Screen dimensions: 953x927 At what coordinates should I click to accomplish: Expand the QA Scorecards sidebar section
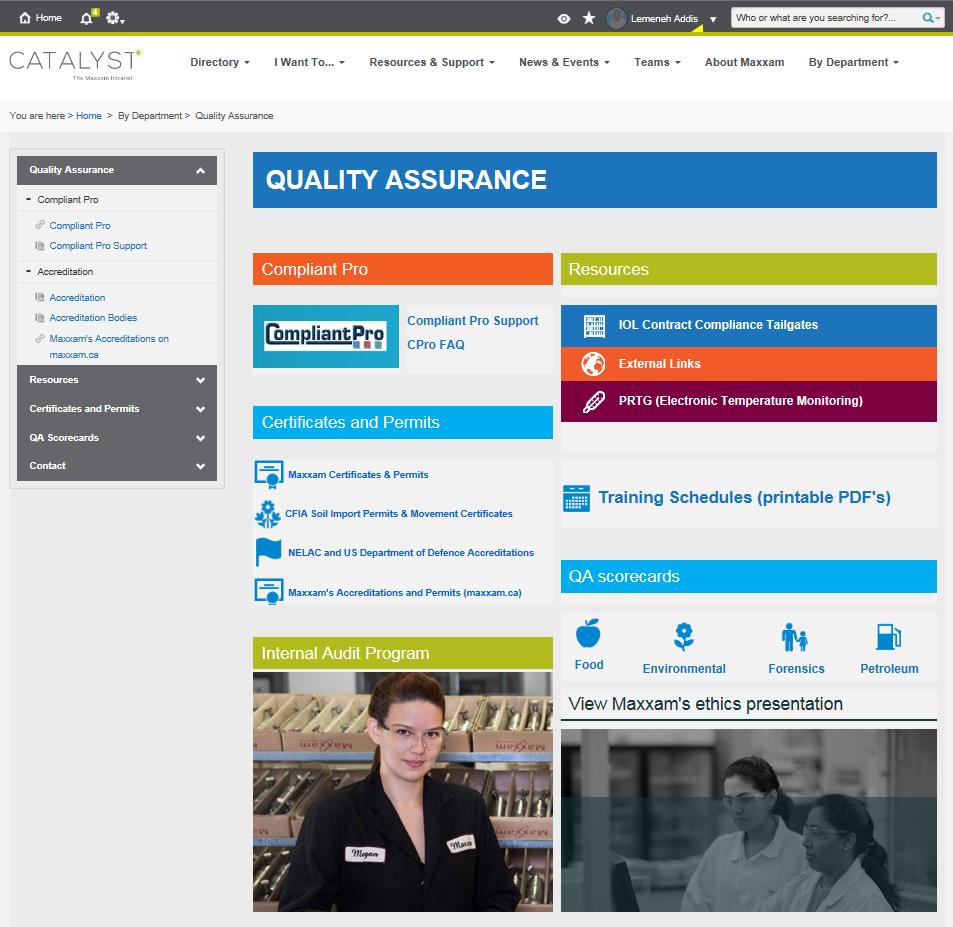point(117,438)
